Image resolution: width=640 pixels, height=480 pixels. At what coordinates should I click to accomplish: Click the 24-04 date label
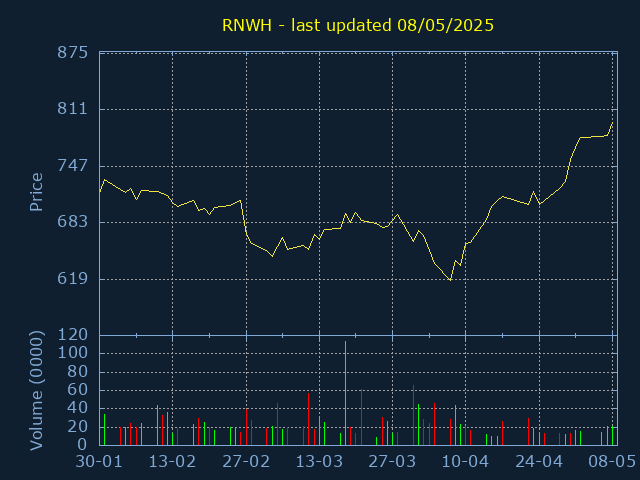point(539,462)
